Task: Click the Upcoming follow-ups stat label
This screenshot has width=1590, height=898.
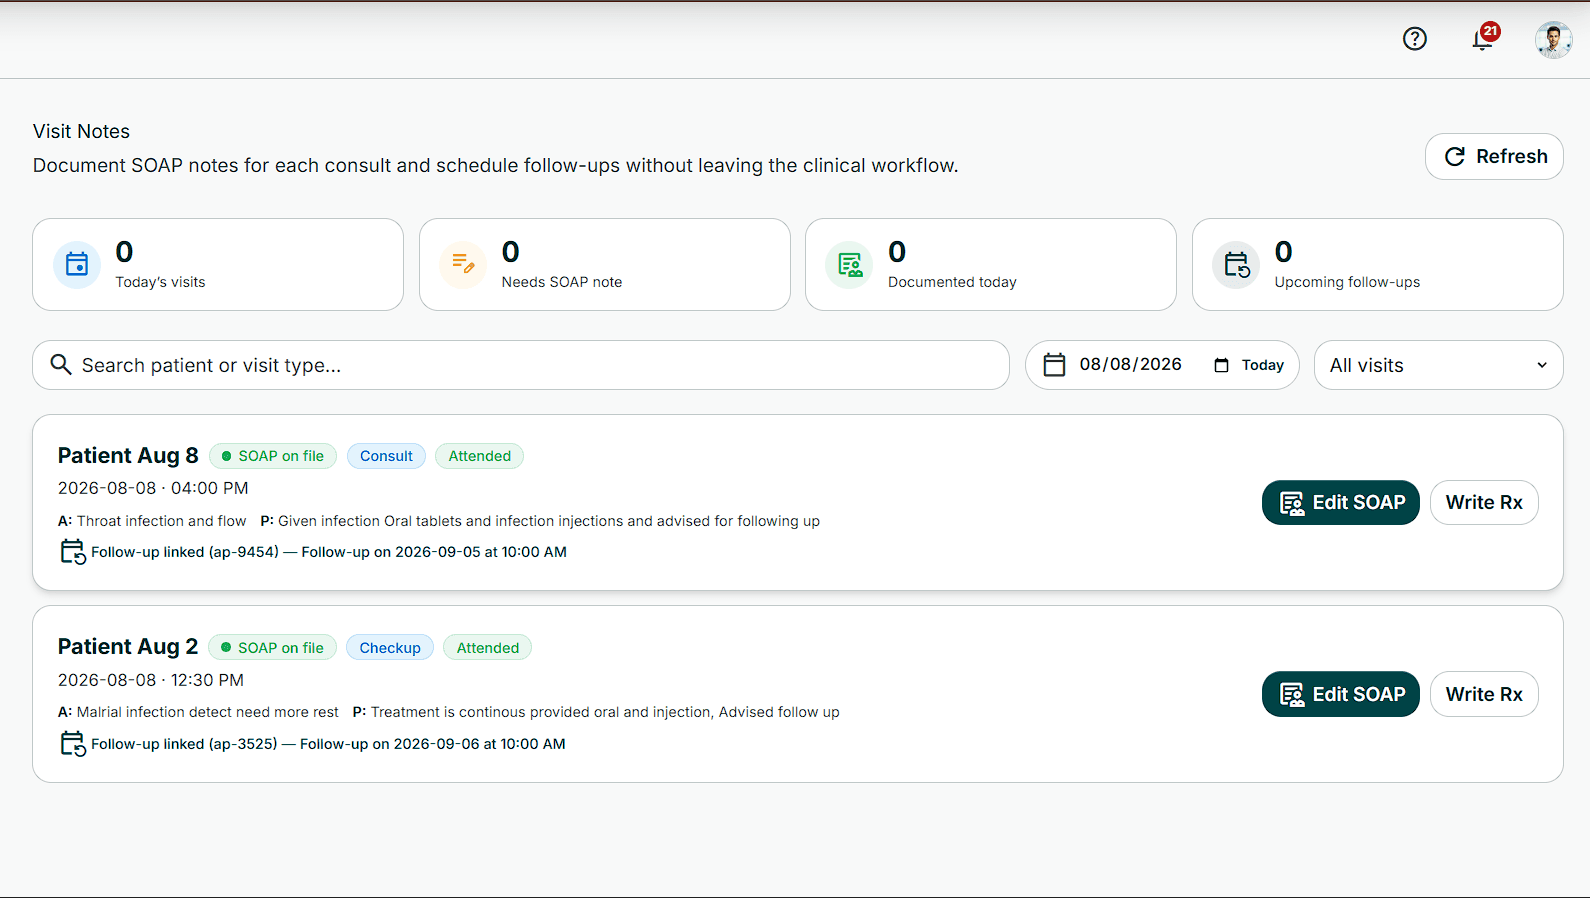Action: (1347, 282)
